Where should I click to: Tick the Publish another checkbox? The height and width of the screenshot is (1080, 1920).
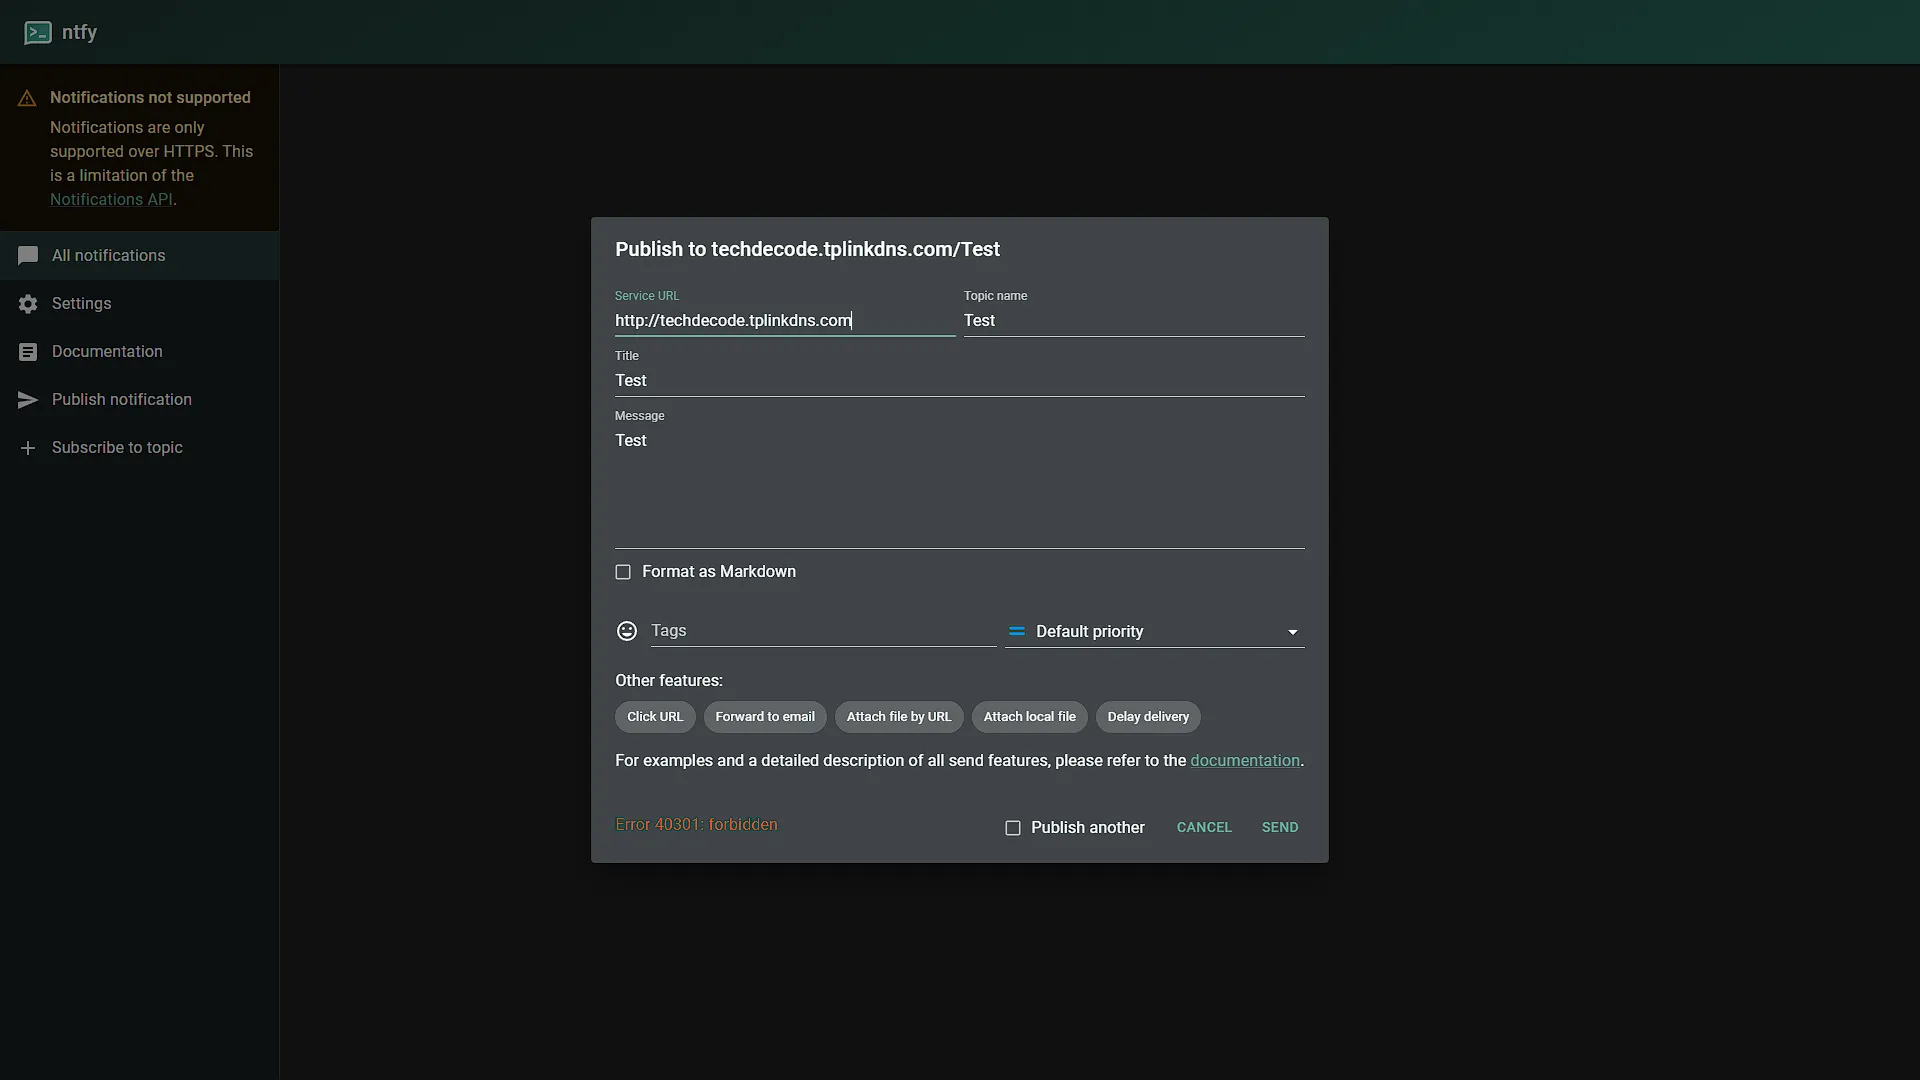coord(1013,828)
